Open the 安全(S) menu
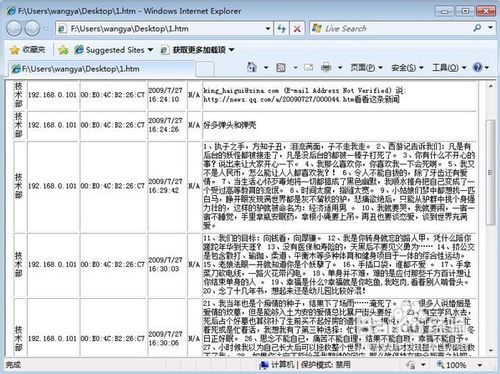The height and width of the screenshot is (374, 500). [407, 68]
